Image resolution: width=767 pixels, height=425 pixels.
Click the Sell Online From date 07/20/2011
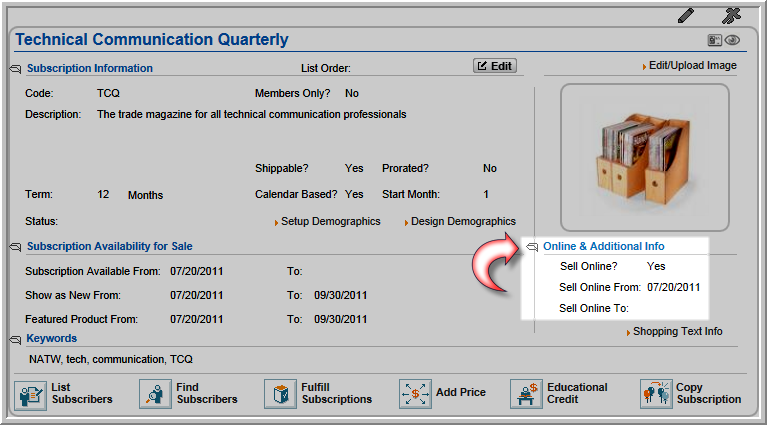[x=674, y=288]
